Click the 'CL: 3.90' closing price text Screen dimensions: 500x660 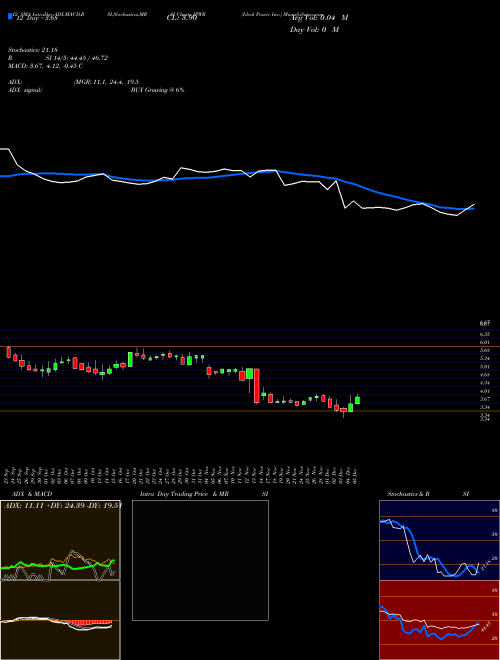pyautogui.click(x=182, y=18)
